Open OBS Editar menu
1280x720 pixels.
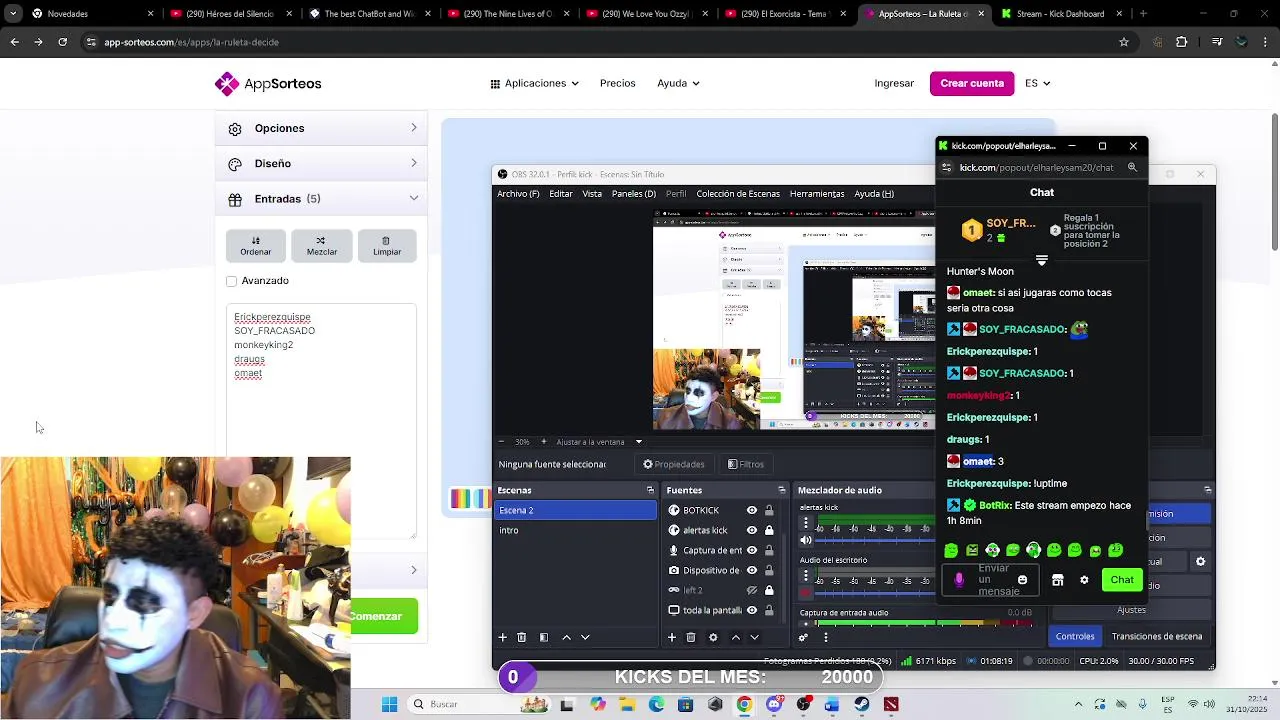[561, 193]
